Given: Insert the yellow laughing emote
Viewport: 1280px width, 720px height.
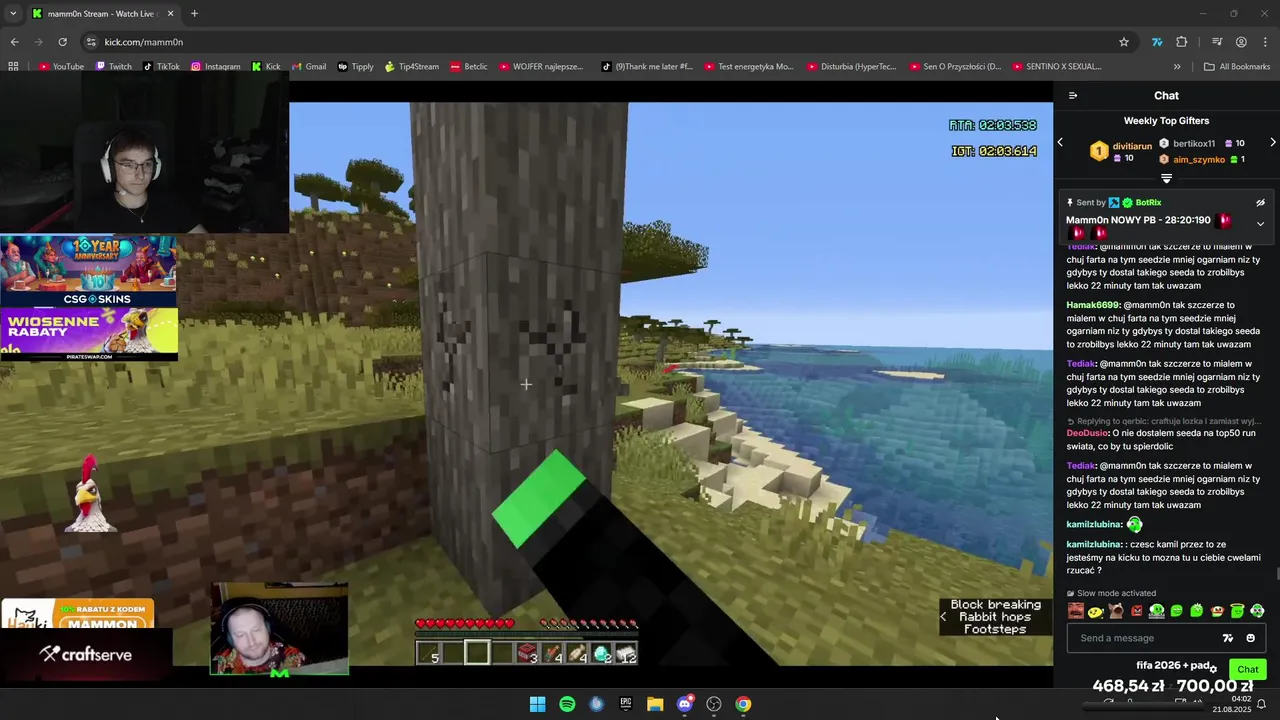Looking at the screenshot, I should coord(1096,611).
